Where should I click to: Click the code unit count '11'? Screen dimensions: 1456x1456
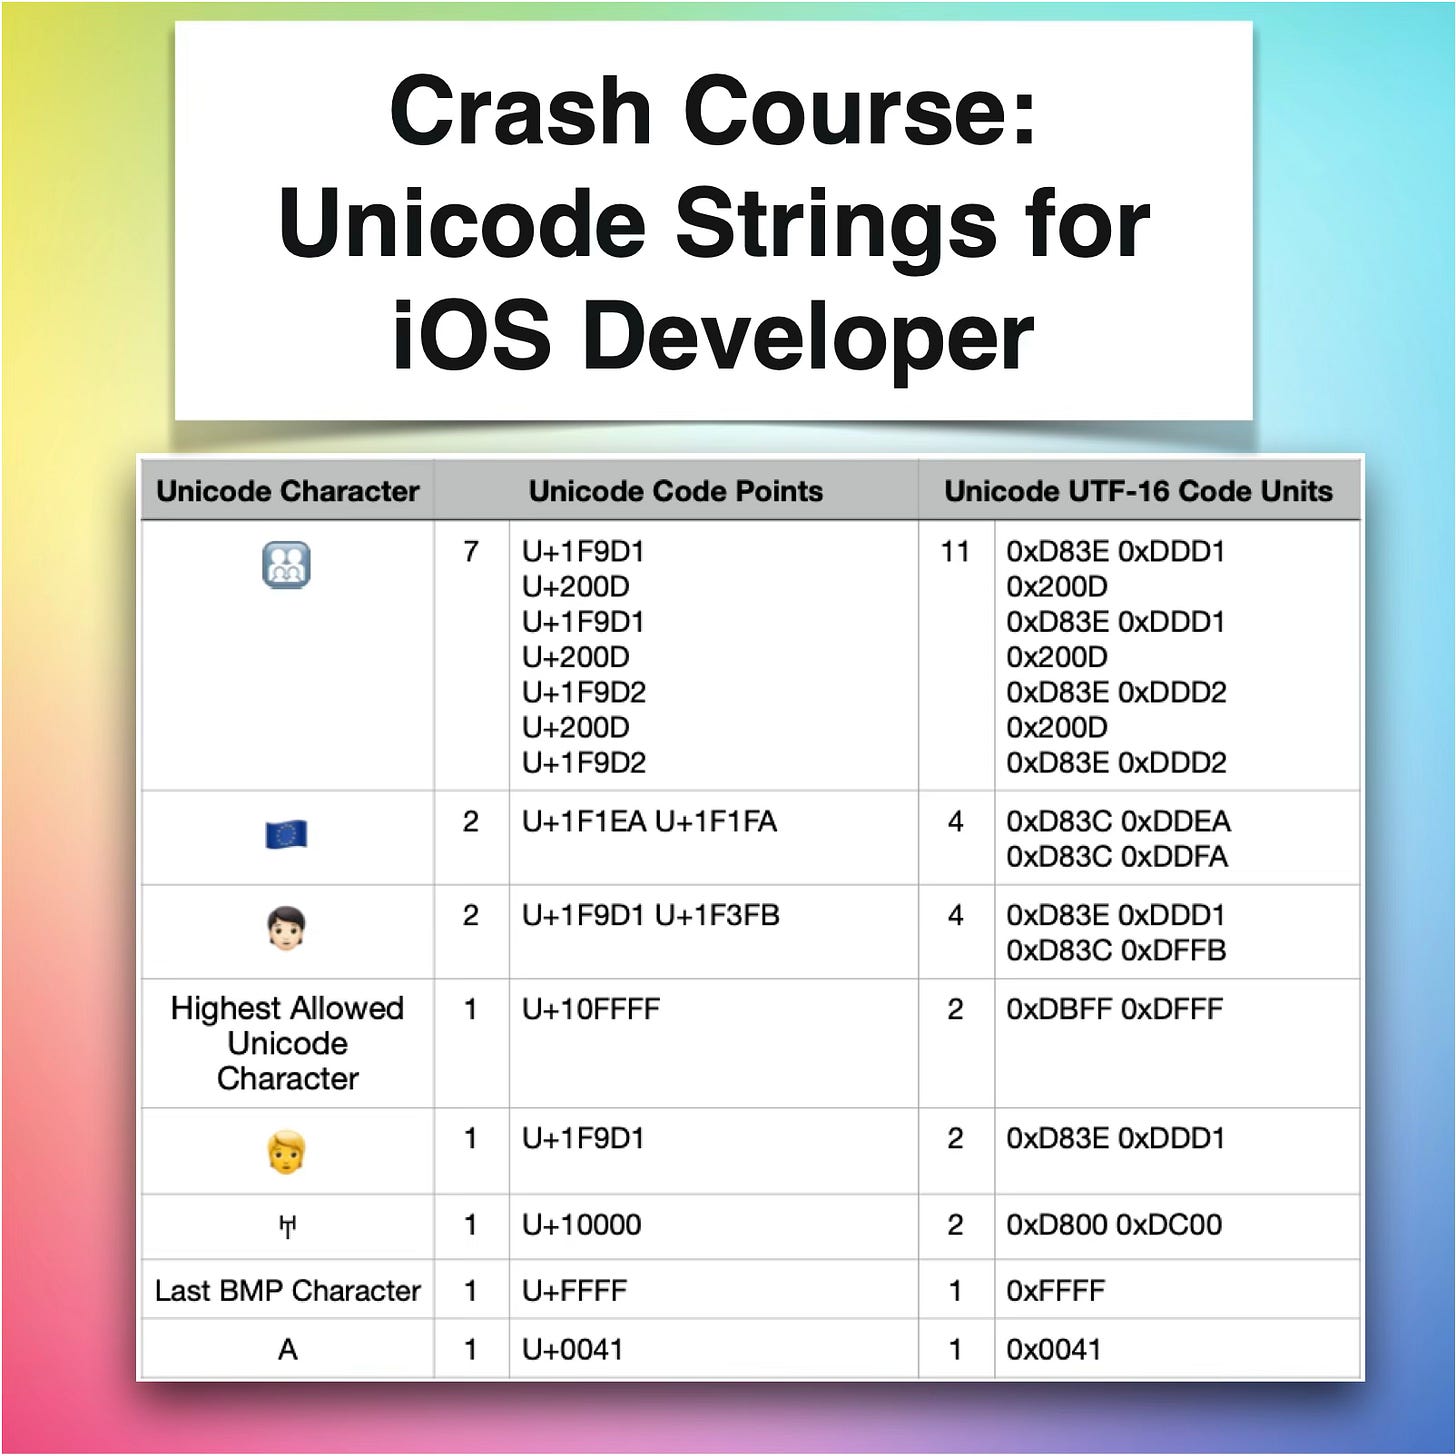point(955,551)
